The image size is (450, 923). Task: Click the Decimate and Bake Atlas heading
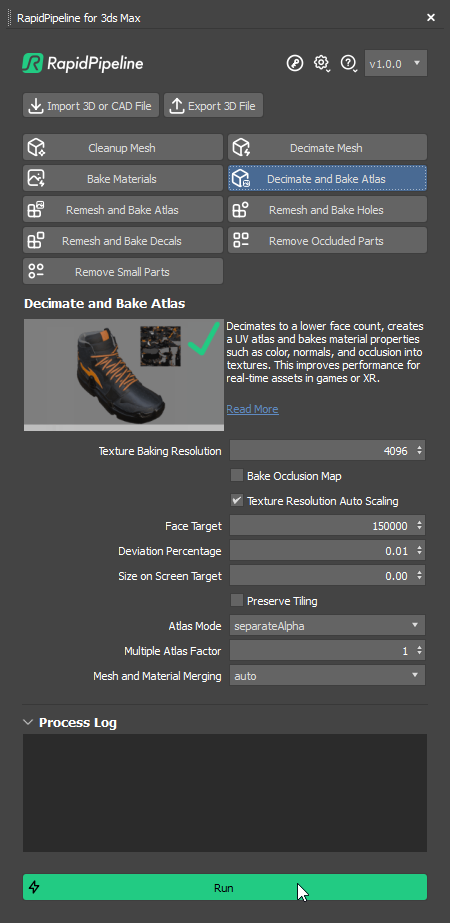(x=104, y=304)
